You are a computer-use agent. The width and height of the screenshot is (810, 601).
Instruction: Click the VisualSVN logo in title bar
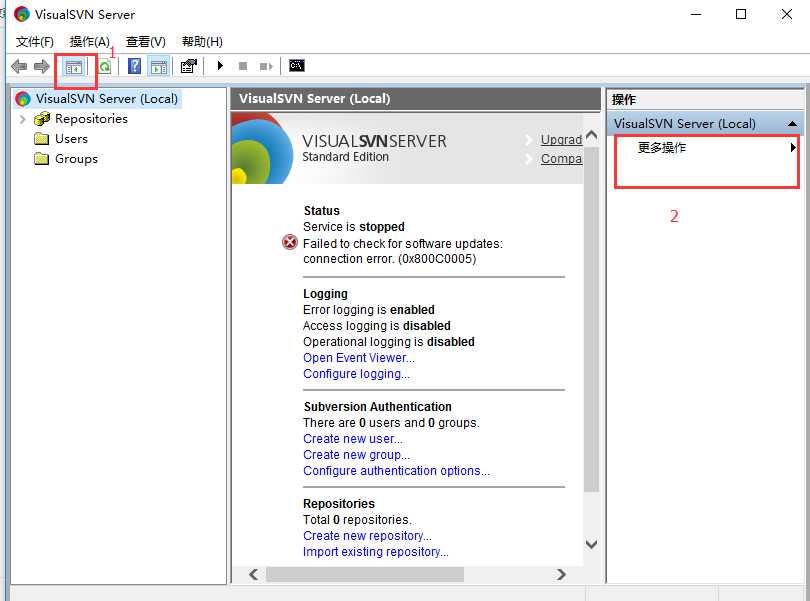pyautogui.click(x=22, y=14)
